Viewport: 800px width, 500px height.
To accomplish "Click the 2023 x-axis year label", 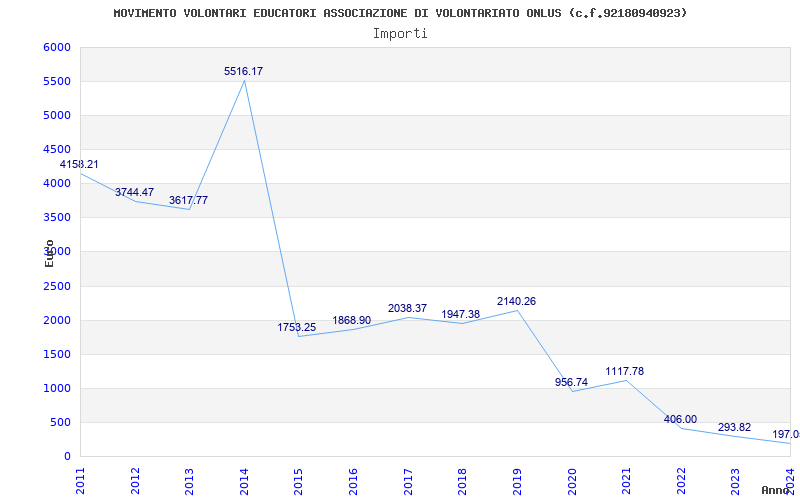I will tap(735, 482).
